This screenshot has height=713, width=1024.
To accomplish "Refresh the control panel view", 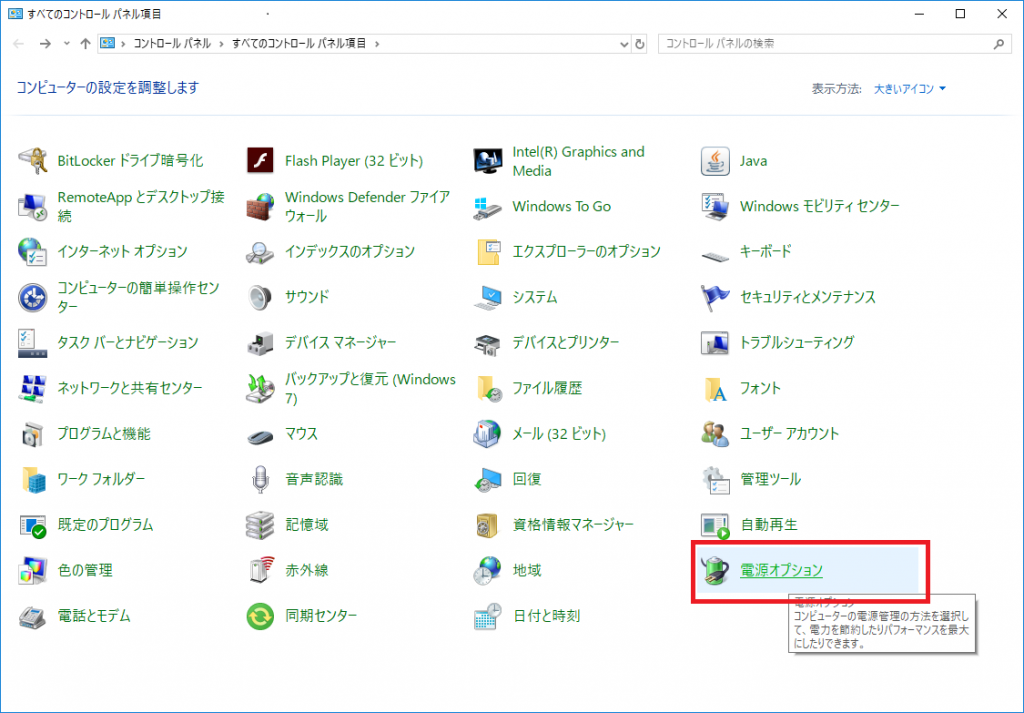I will click(x=639, y=44).
